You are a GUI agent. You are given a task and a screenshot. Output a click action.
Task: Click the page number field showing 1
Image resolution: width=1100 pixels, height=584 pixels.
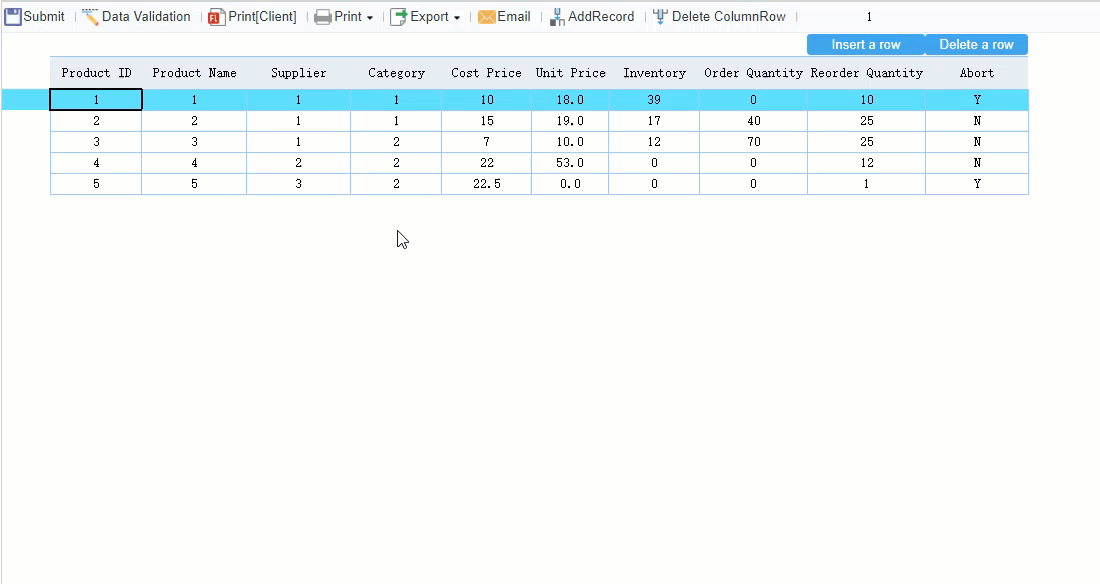click(868, 16)
